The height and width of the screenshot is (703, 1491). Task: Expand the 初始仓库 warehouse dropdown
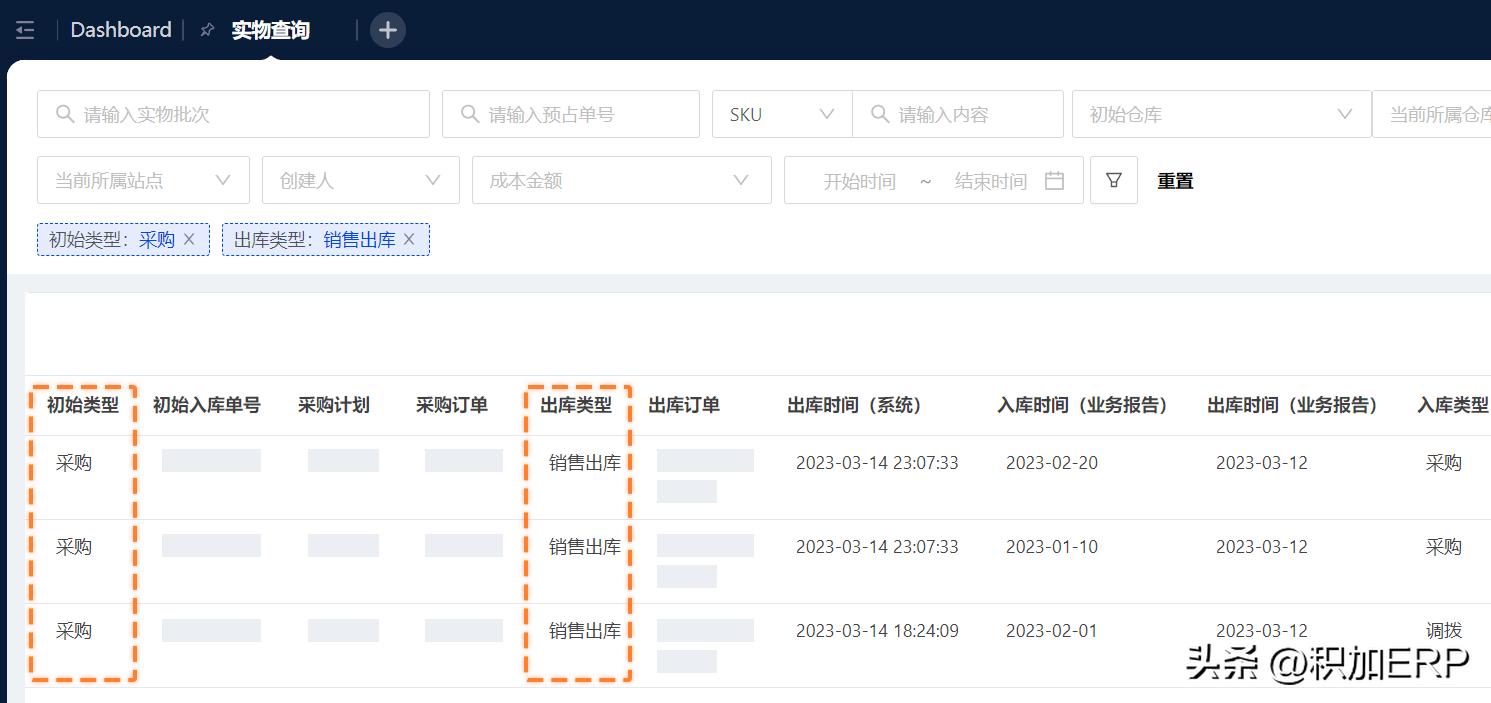1220,113
